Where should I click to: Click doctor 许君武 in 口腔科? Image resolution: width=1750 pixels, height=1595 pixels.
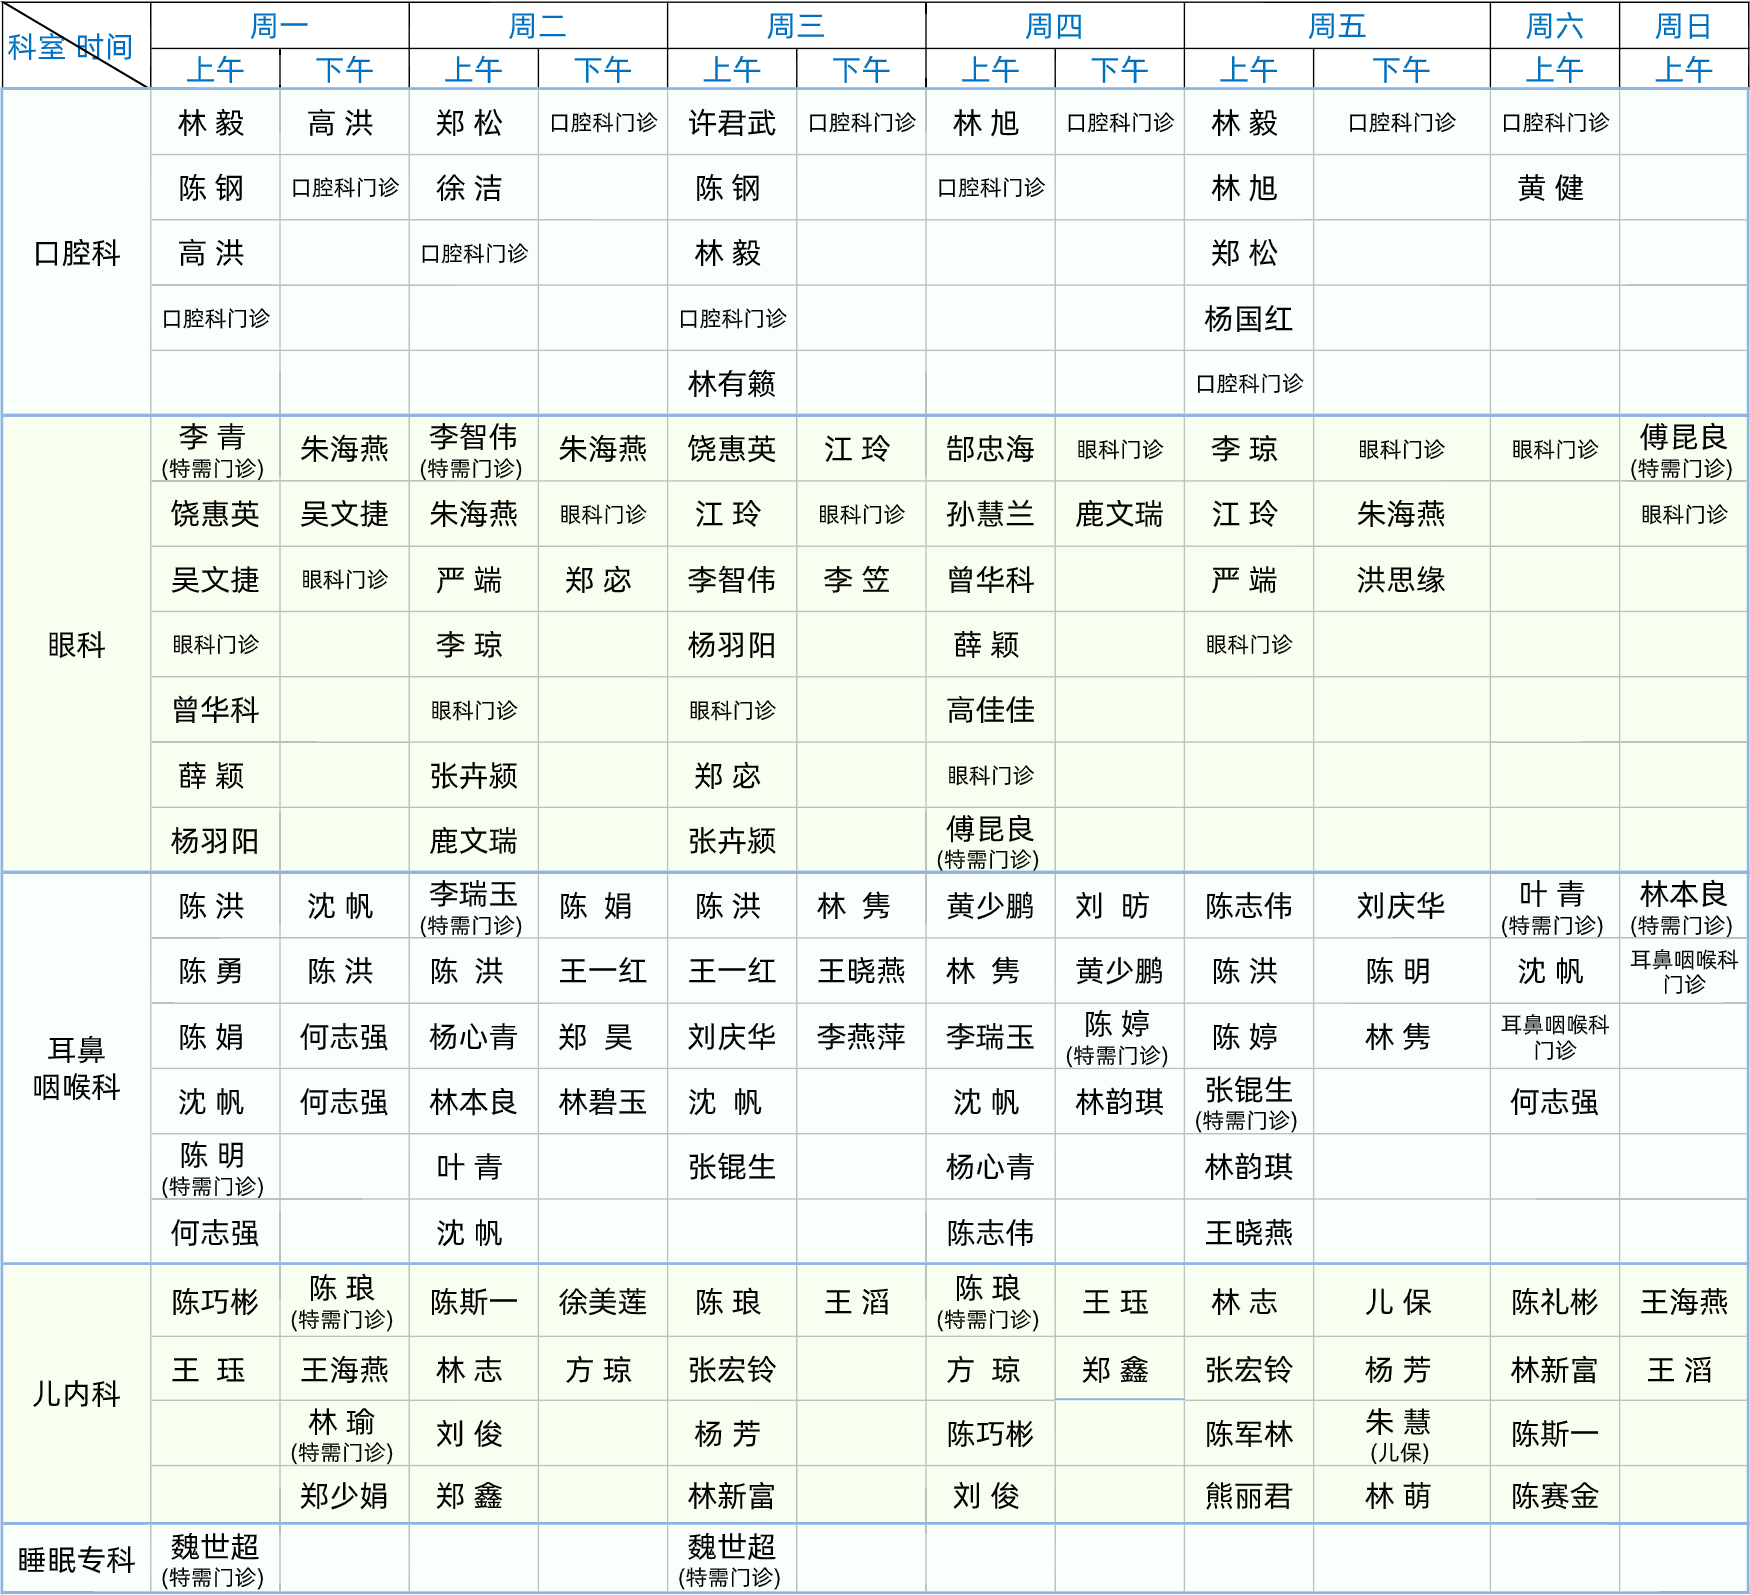(x=732, y=123)
